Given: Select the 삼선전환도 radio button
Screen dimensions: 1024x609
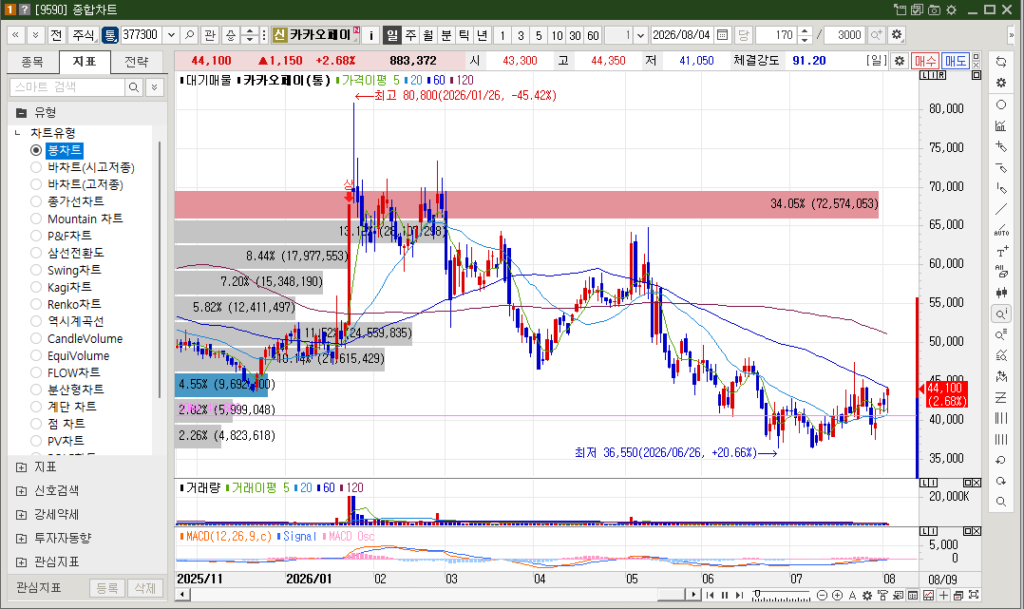Looking at the screenshot, I should click(x=36, y=253).
